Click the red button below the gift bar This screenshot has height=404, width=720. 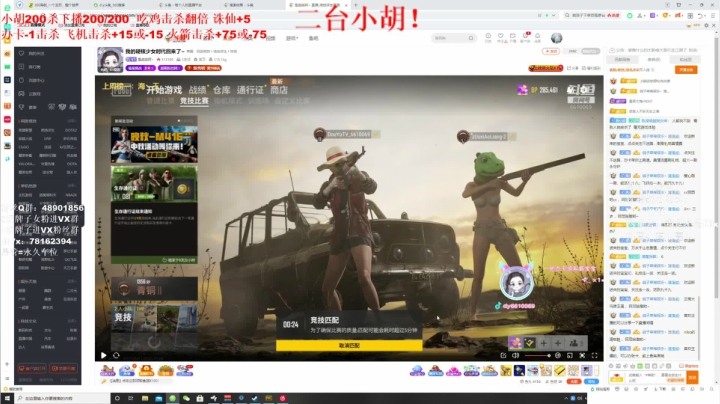(x=574, y=382)
